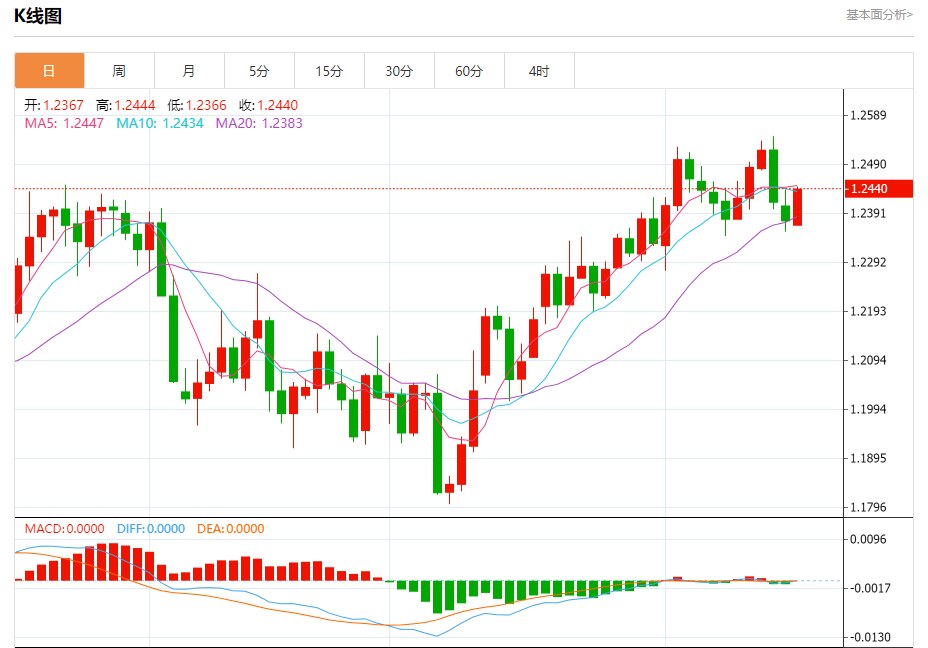
Task: Click the 收: 1.2440 close price
Action: pyautogui.click(x=269, y=105)
